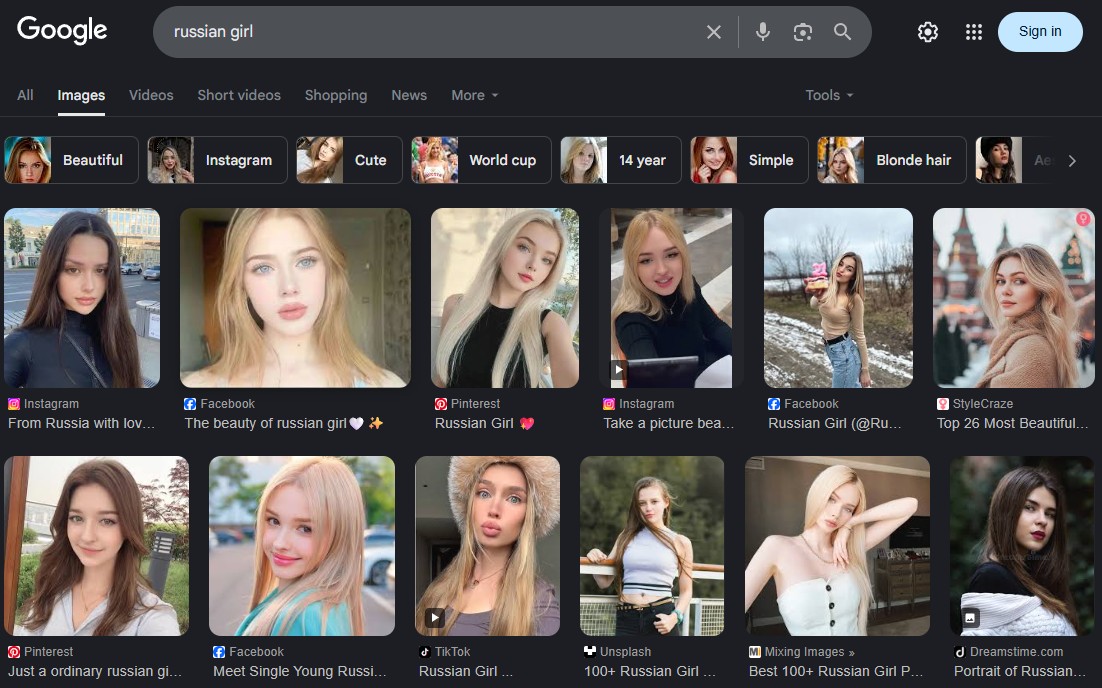Open quick settings gear icon
Viewport: 1102px width, 688px height.
click(x=928, y=32)
